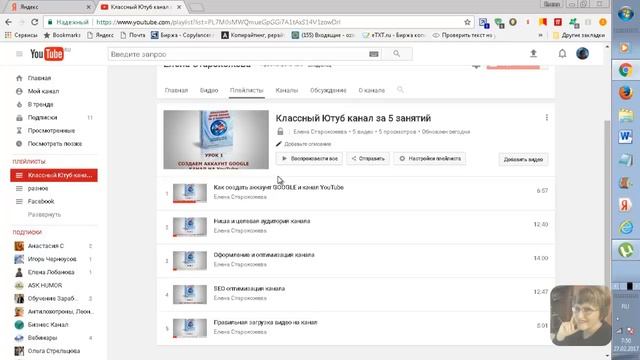Open playlist three-dot options menu
Image resolution: width=640 pixels, height=360 pixels.
tap(547, 118)
